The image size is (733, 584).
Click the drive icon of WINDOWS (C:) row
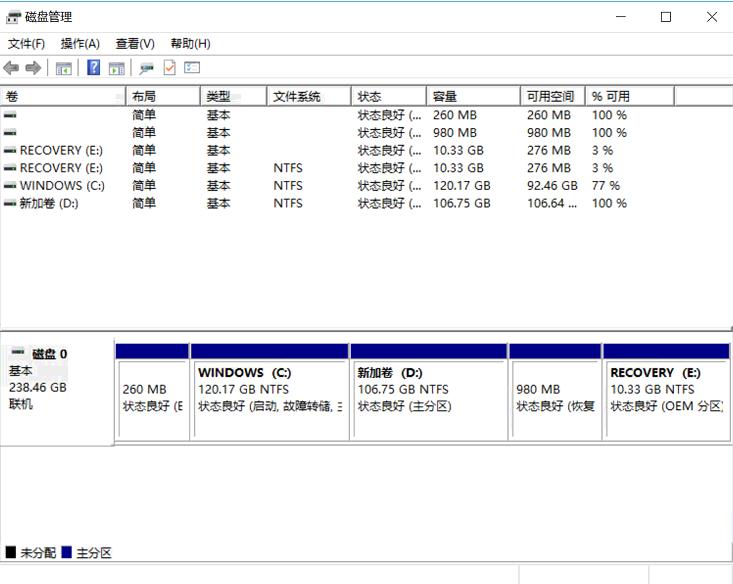(10, 186)
